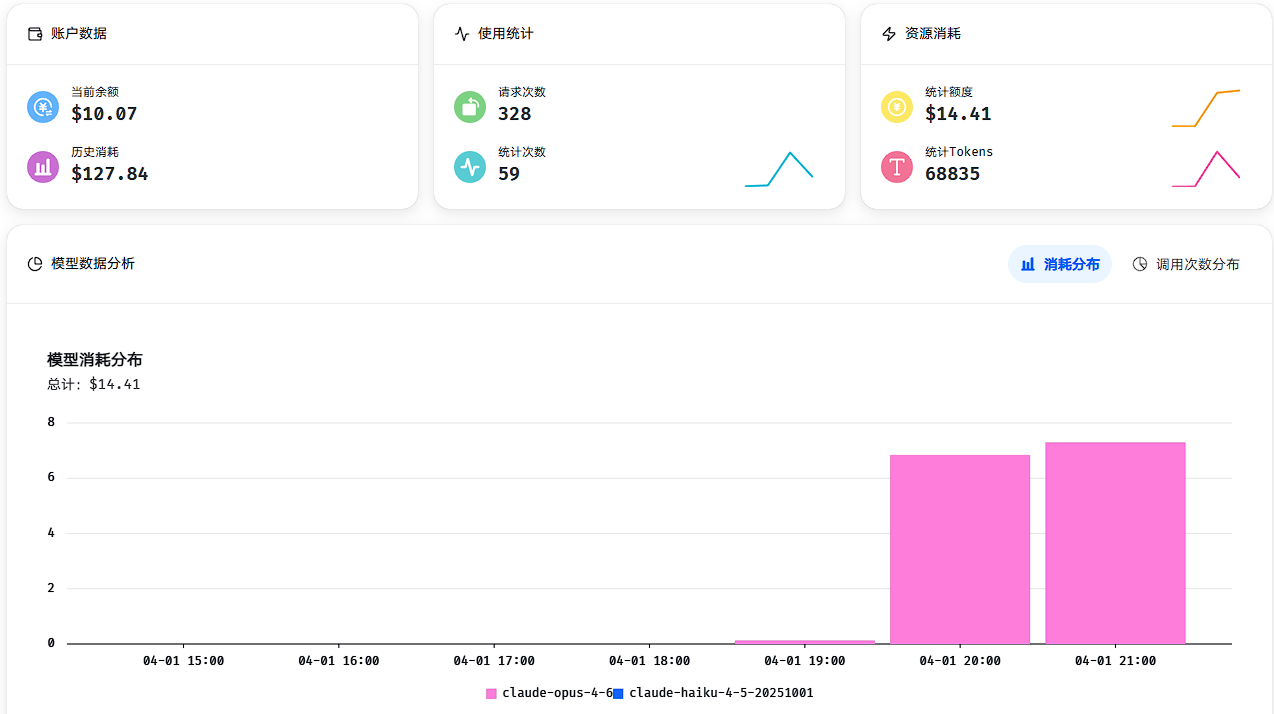Click the blue 当前余额 currency icon

[43, 107]
